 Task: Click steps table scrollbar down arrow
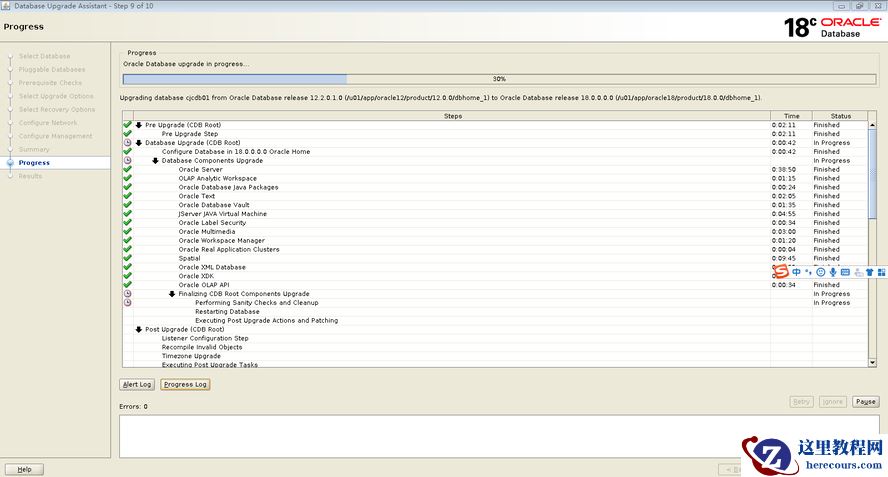pos(872,363)
